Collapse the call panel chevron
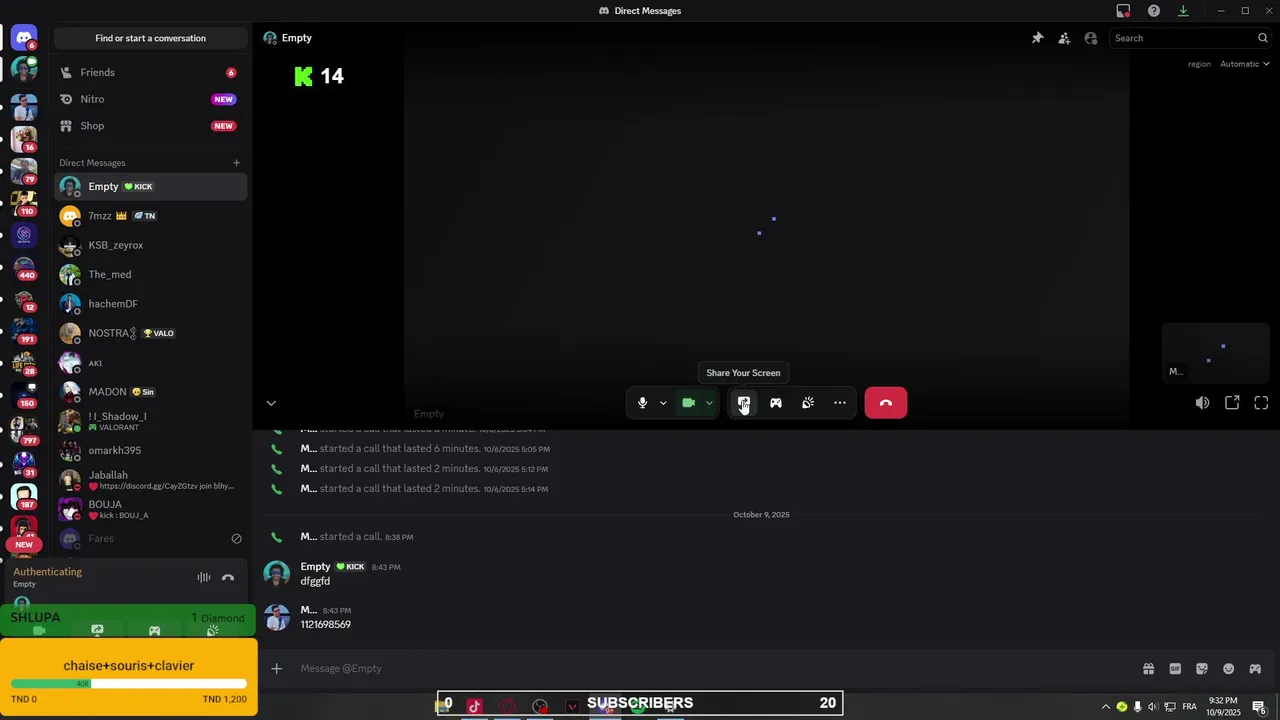This screenshot has width=1280, height=720. [x=271, y=403]
